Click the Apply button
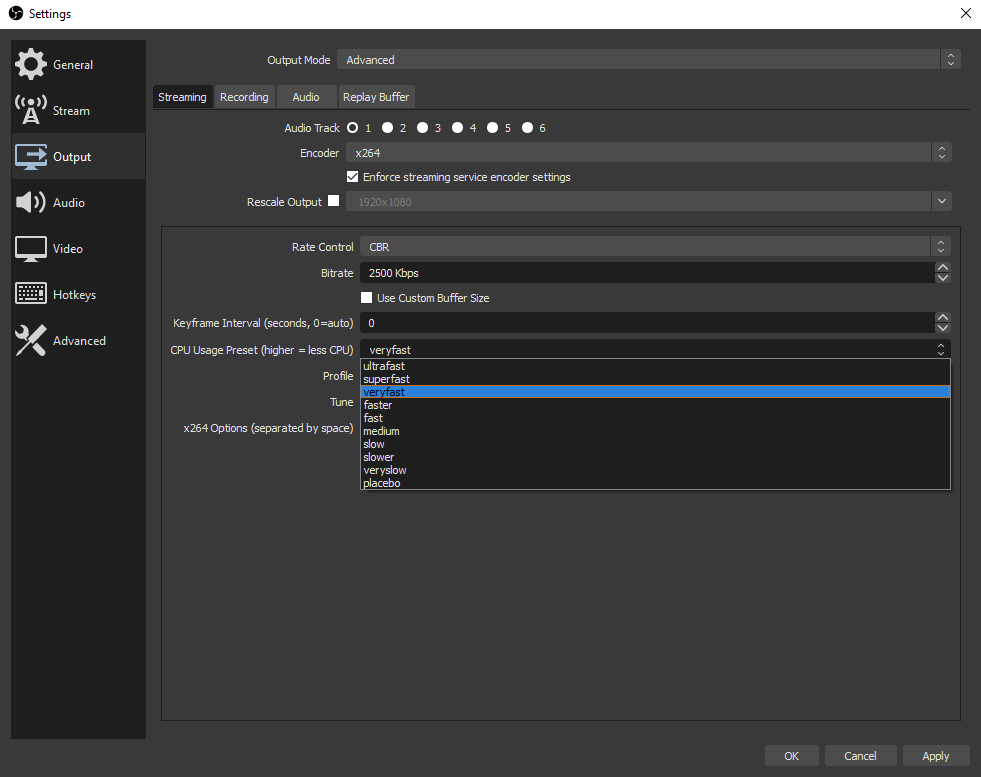The image size is (981, 777). (x=936, y=756)
